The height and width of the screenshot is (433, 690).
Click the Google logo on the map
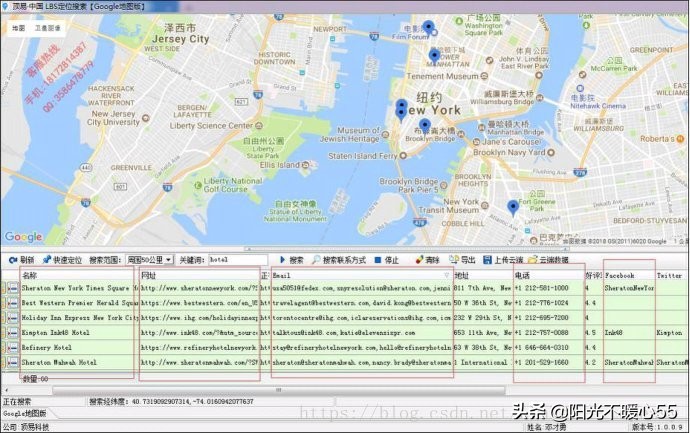pyautogui.click(x=24, y=237)
